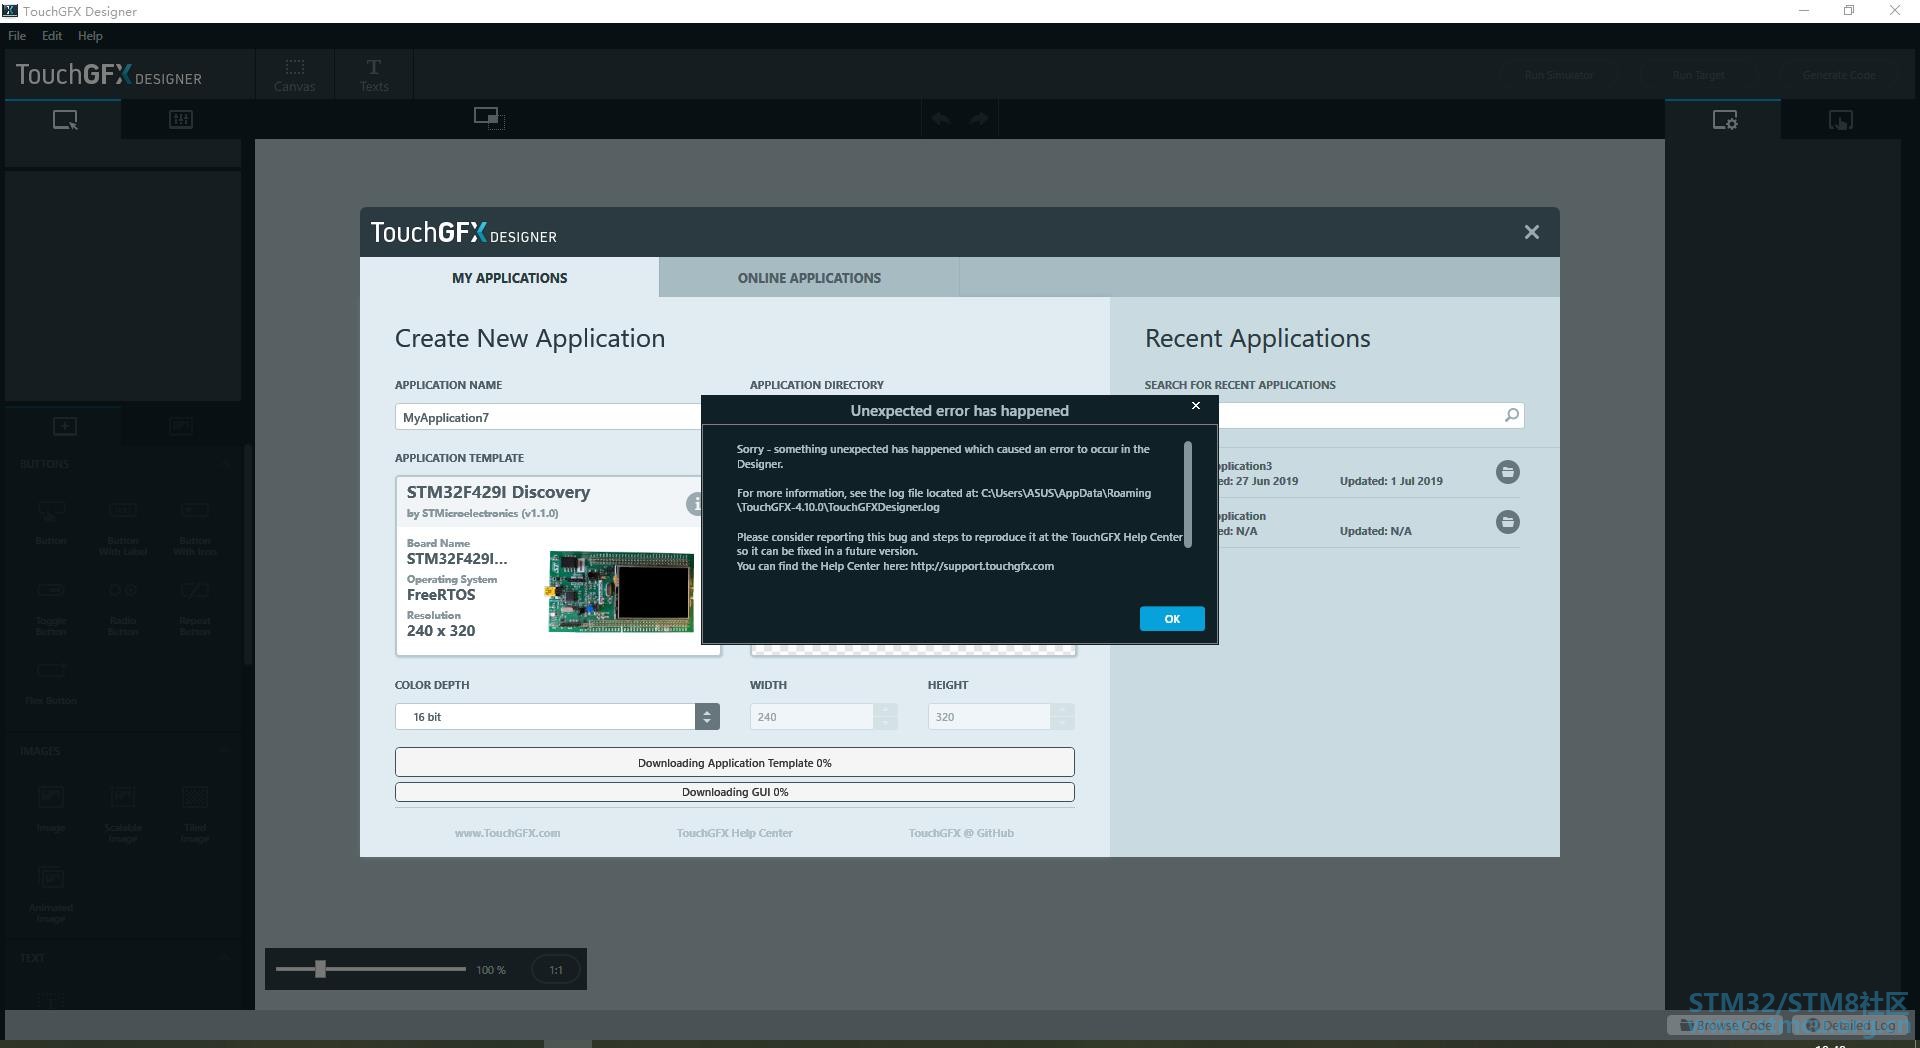Viewport: 1920px width, 1048px height.
Task: Click the overlapping screens toolbar icon
Action: (489, 118)
